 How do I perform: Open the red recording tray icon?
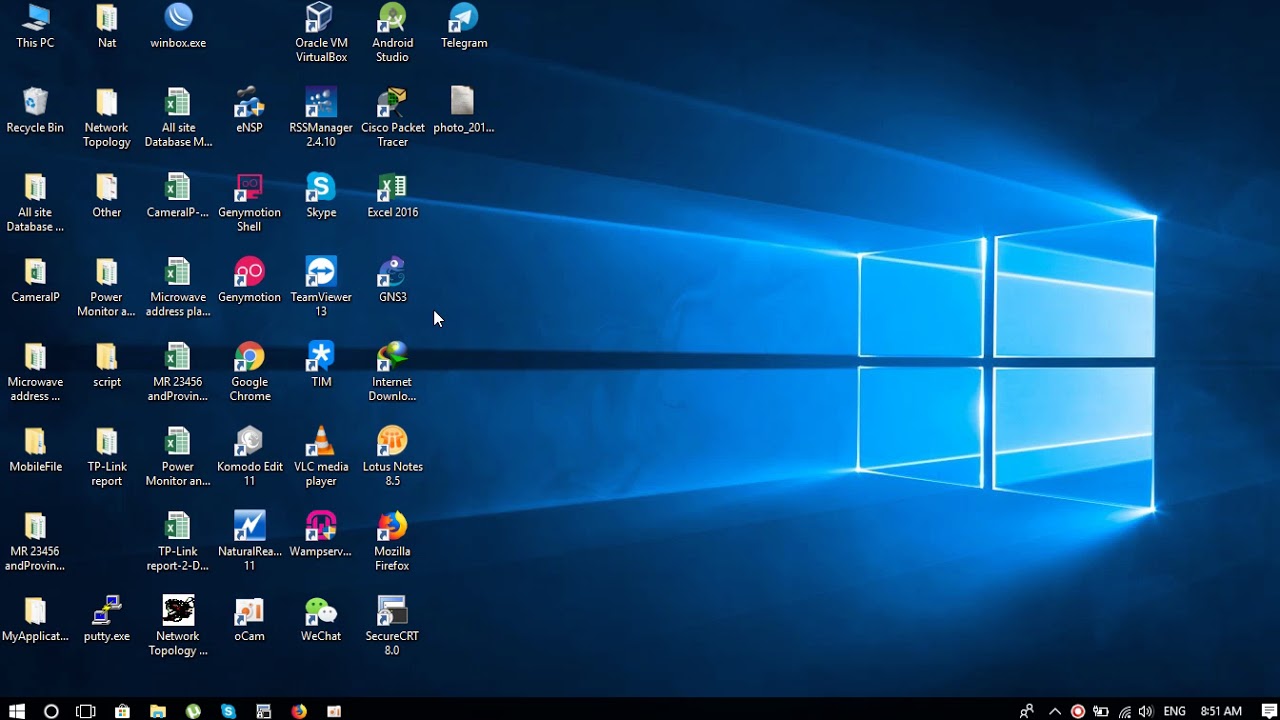(1078, 711)
